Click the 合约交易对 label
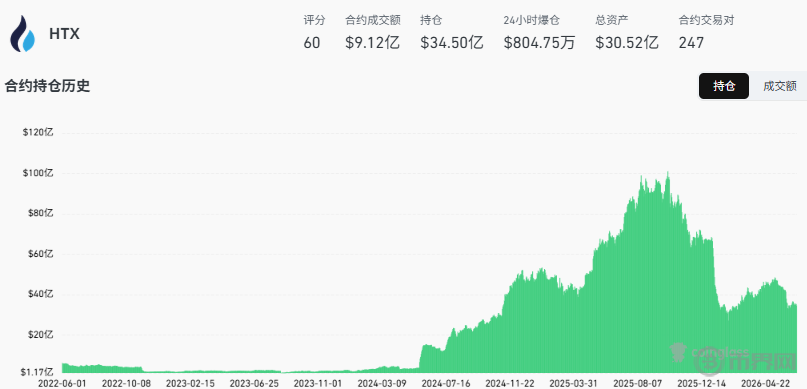This screenshot has height=389, width=807. (706, 21)
